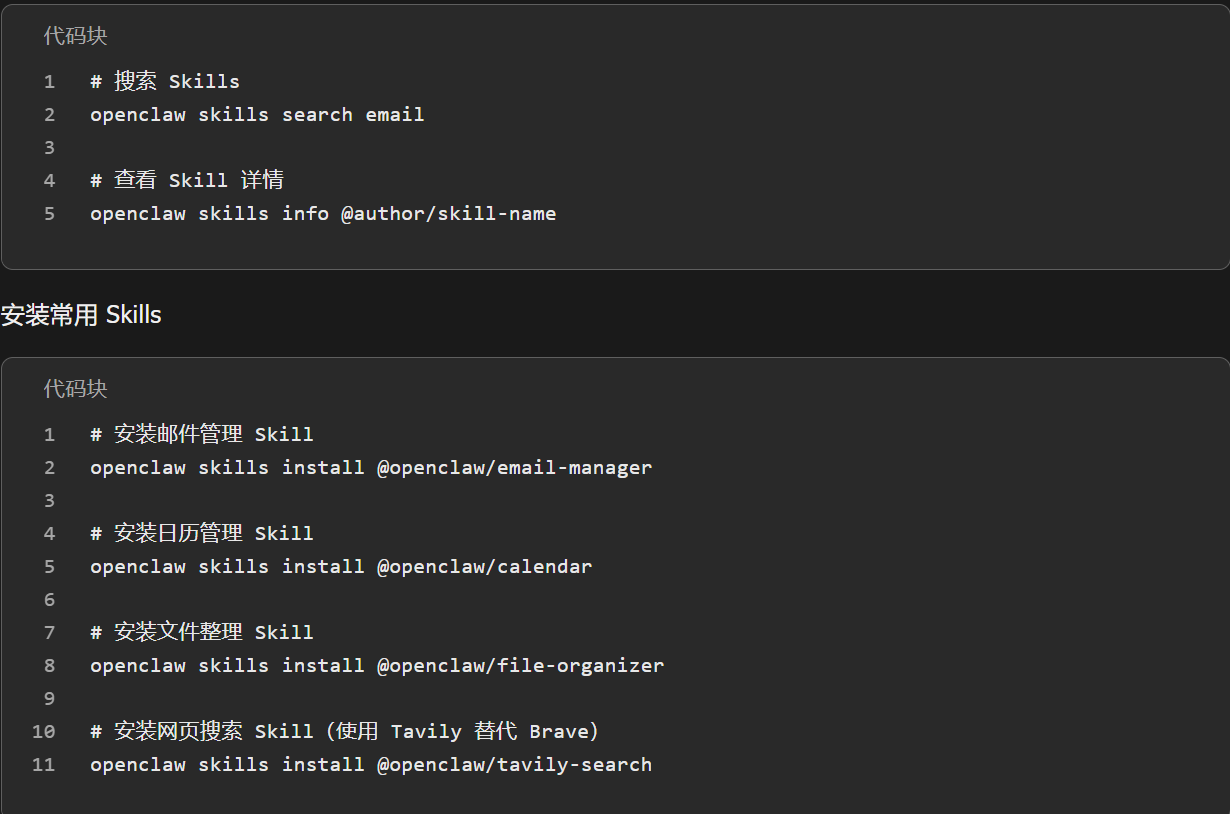Click the email-manager install command line

tap(371, 468)
